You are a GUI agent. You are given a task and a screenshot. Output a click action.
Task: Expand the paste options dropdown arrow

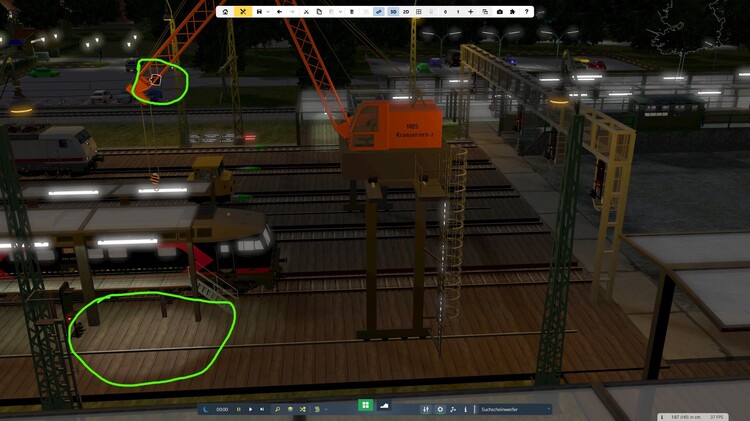coord(340,12)
